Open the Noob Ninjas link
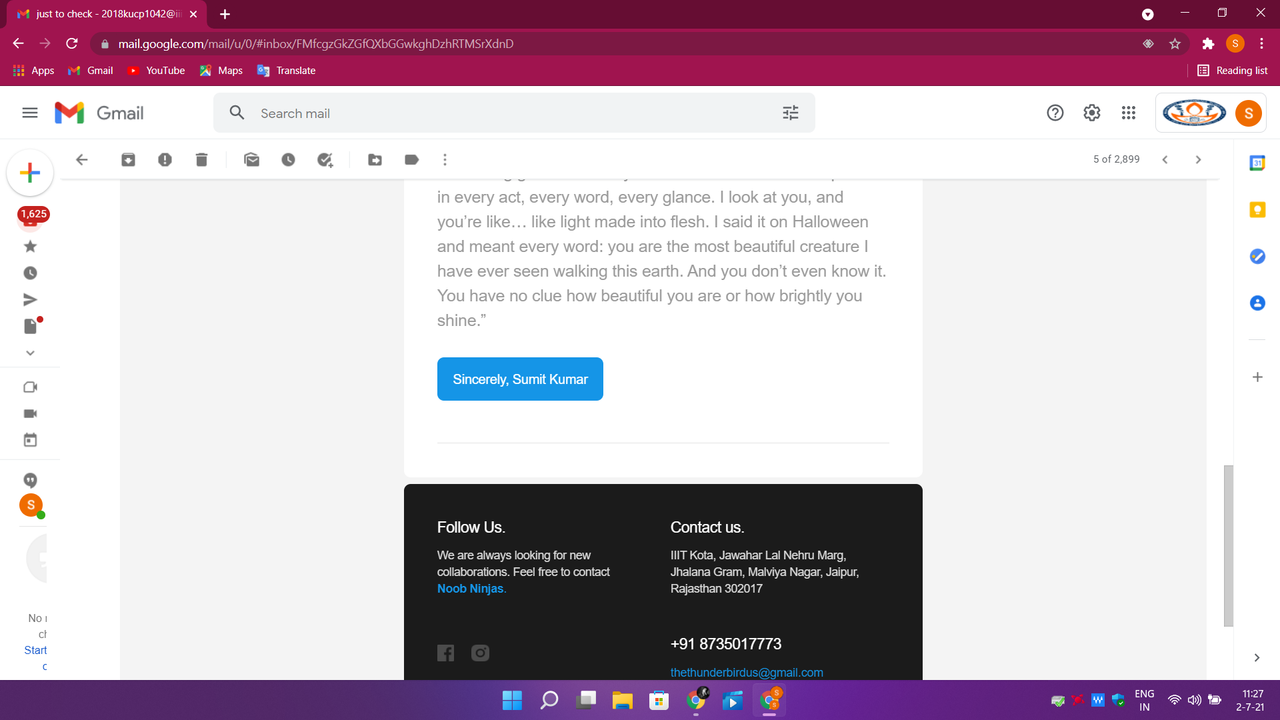Image resolution: width=1280 pixels, height=720 pixels. point(470,588)
